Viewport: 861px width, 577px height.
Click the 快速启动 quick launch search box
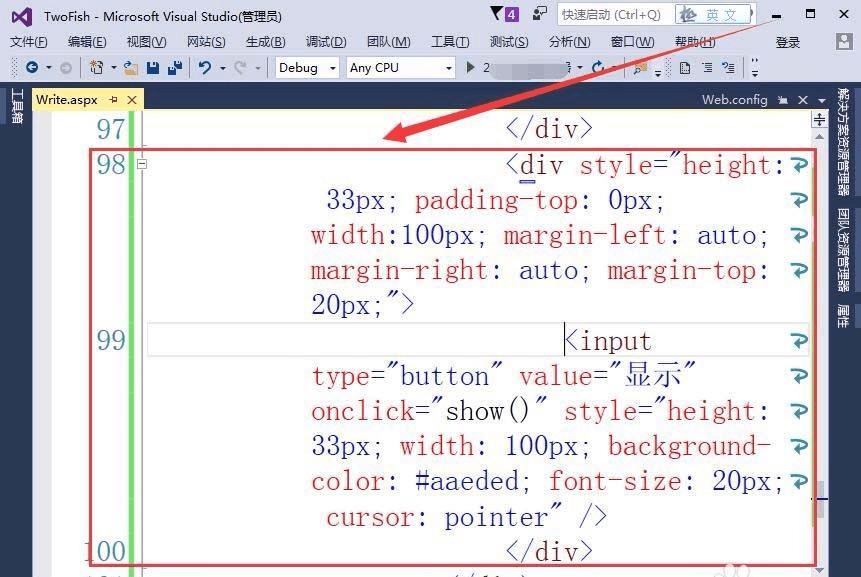pyautogui.click(x=615, y=14)
